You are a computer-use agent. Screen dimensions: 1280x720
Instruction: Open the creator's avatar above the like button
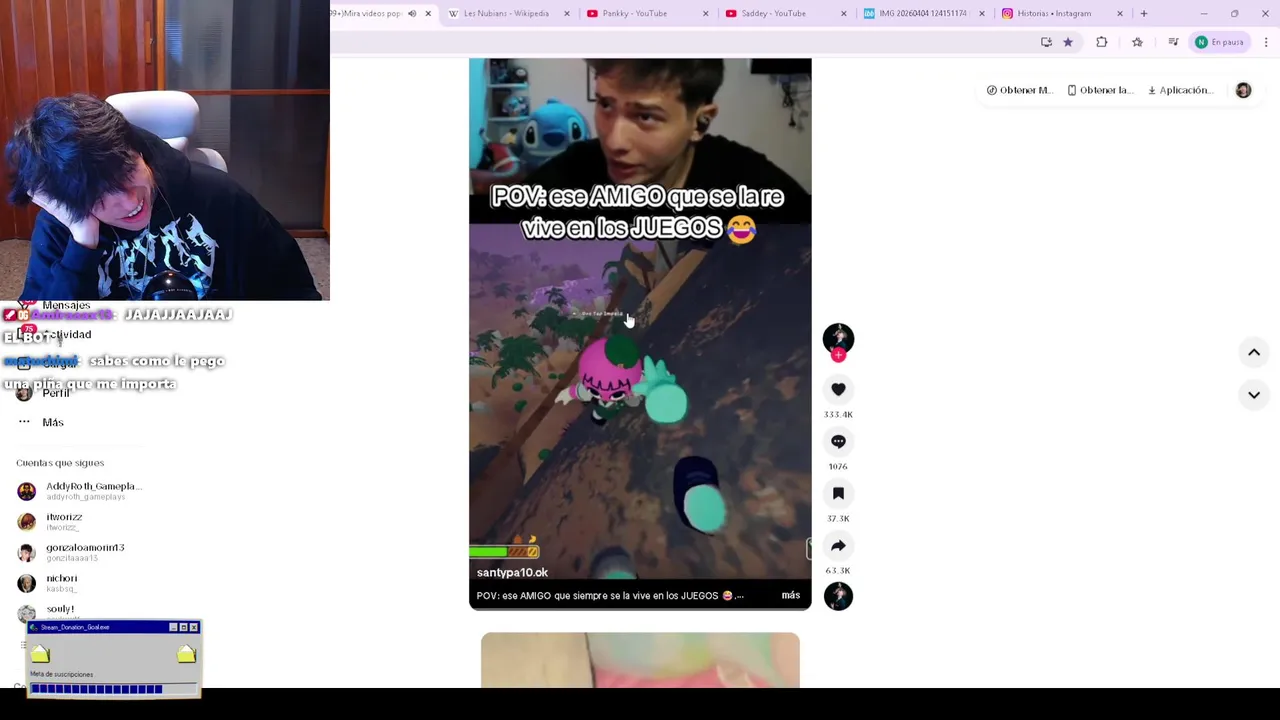838,338
